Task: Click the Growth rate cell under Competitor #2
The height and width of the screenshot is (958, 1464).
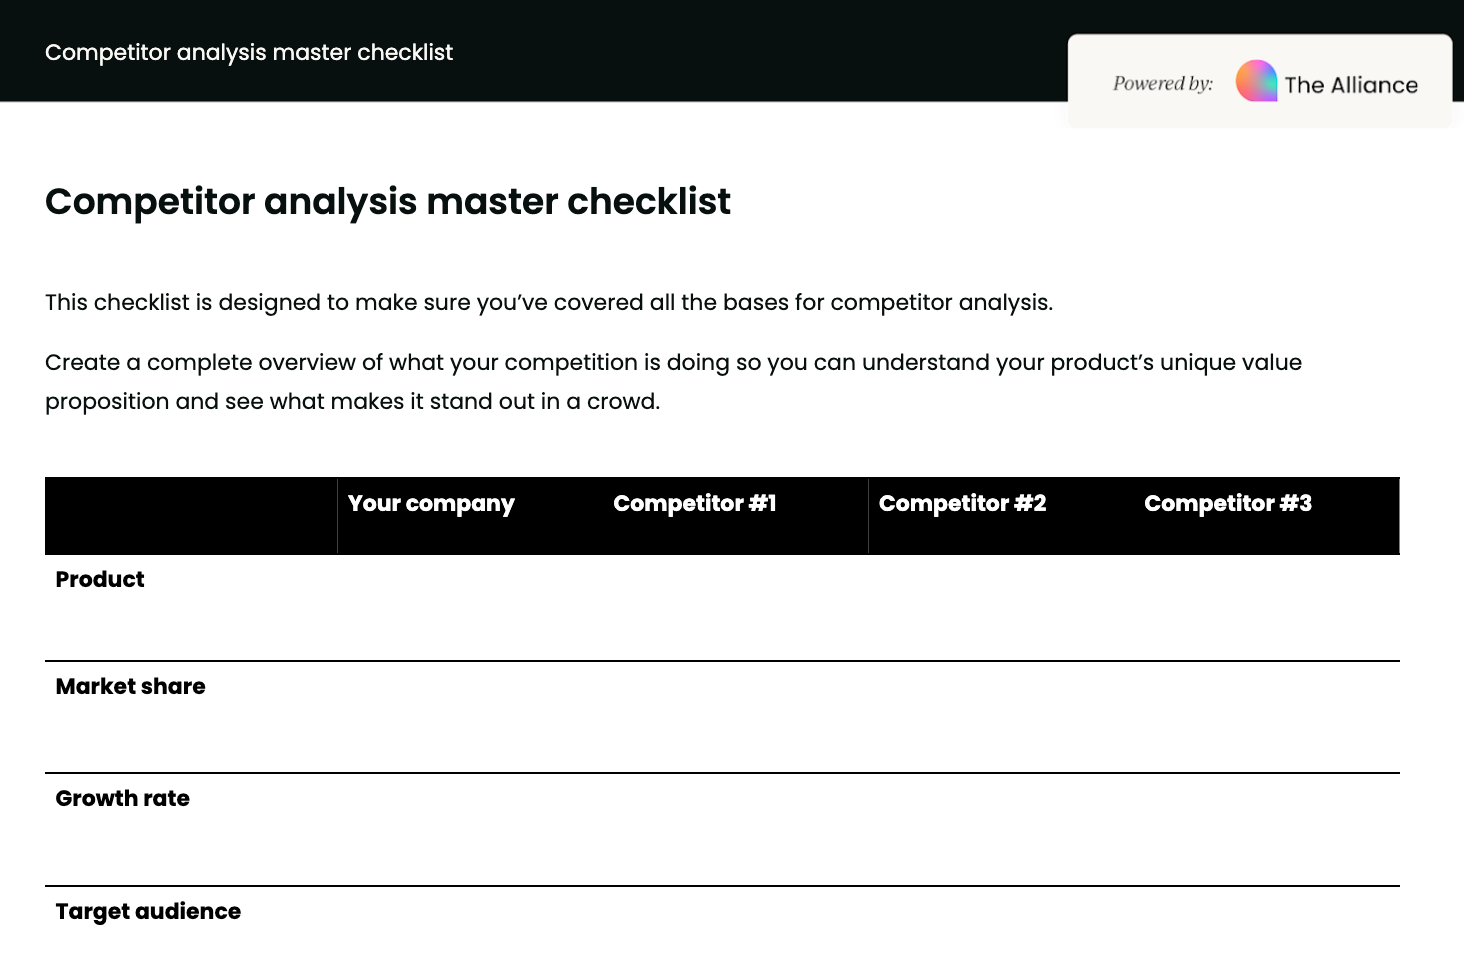Action: pos(1001,828)
